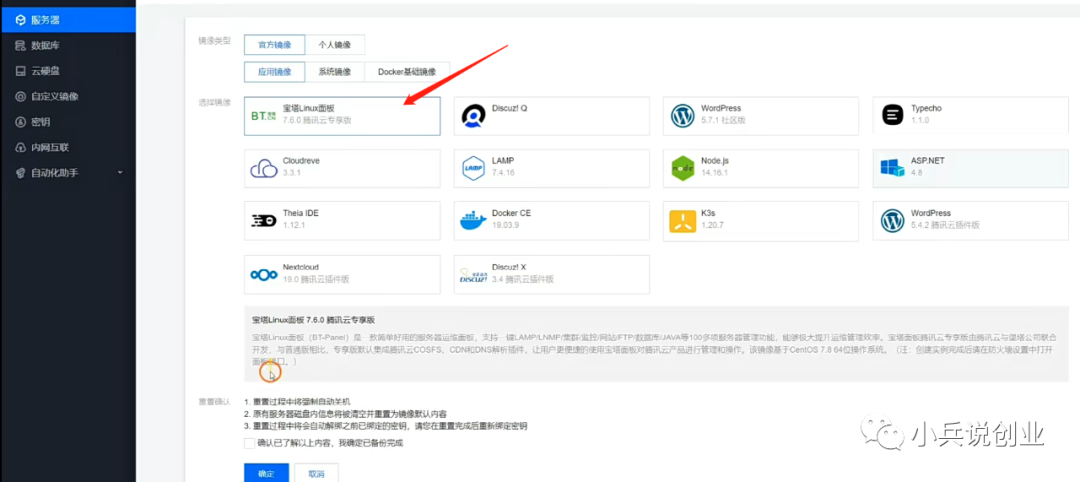
Task: Choose the WordPress 5.7.1 社区版 version text
Action: click(x=723, y=120)
